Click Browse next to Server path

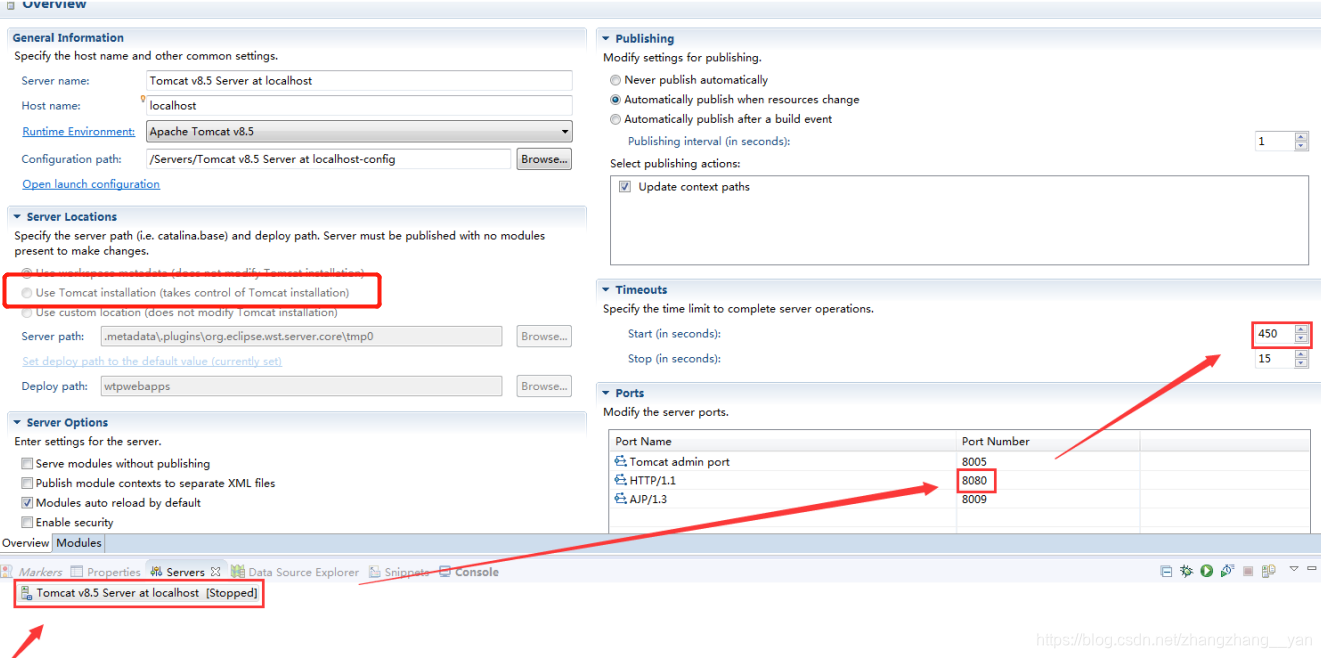pyautogui.click(x=544, y=337)
